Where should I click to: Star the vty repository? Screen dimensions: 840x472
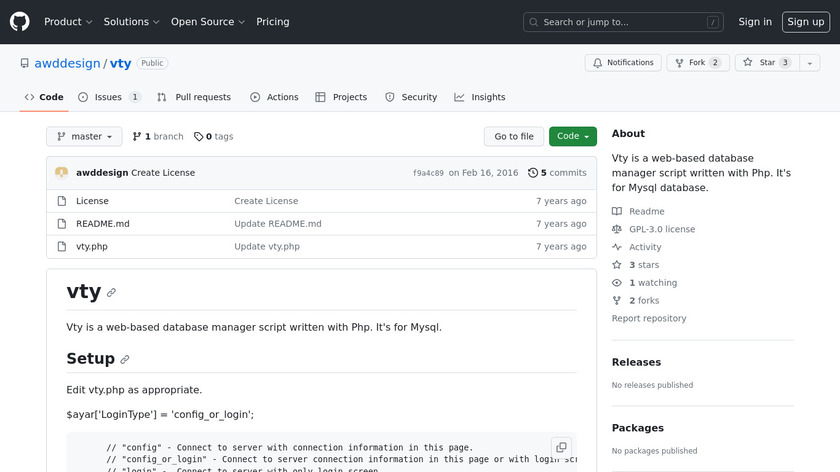[766, 62]
